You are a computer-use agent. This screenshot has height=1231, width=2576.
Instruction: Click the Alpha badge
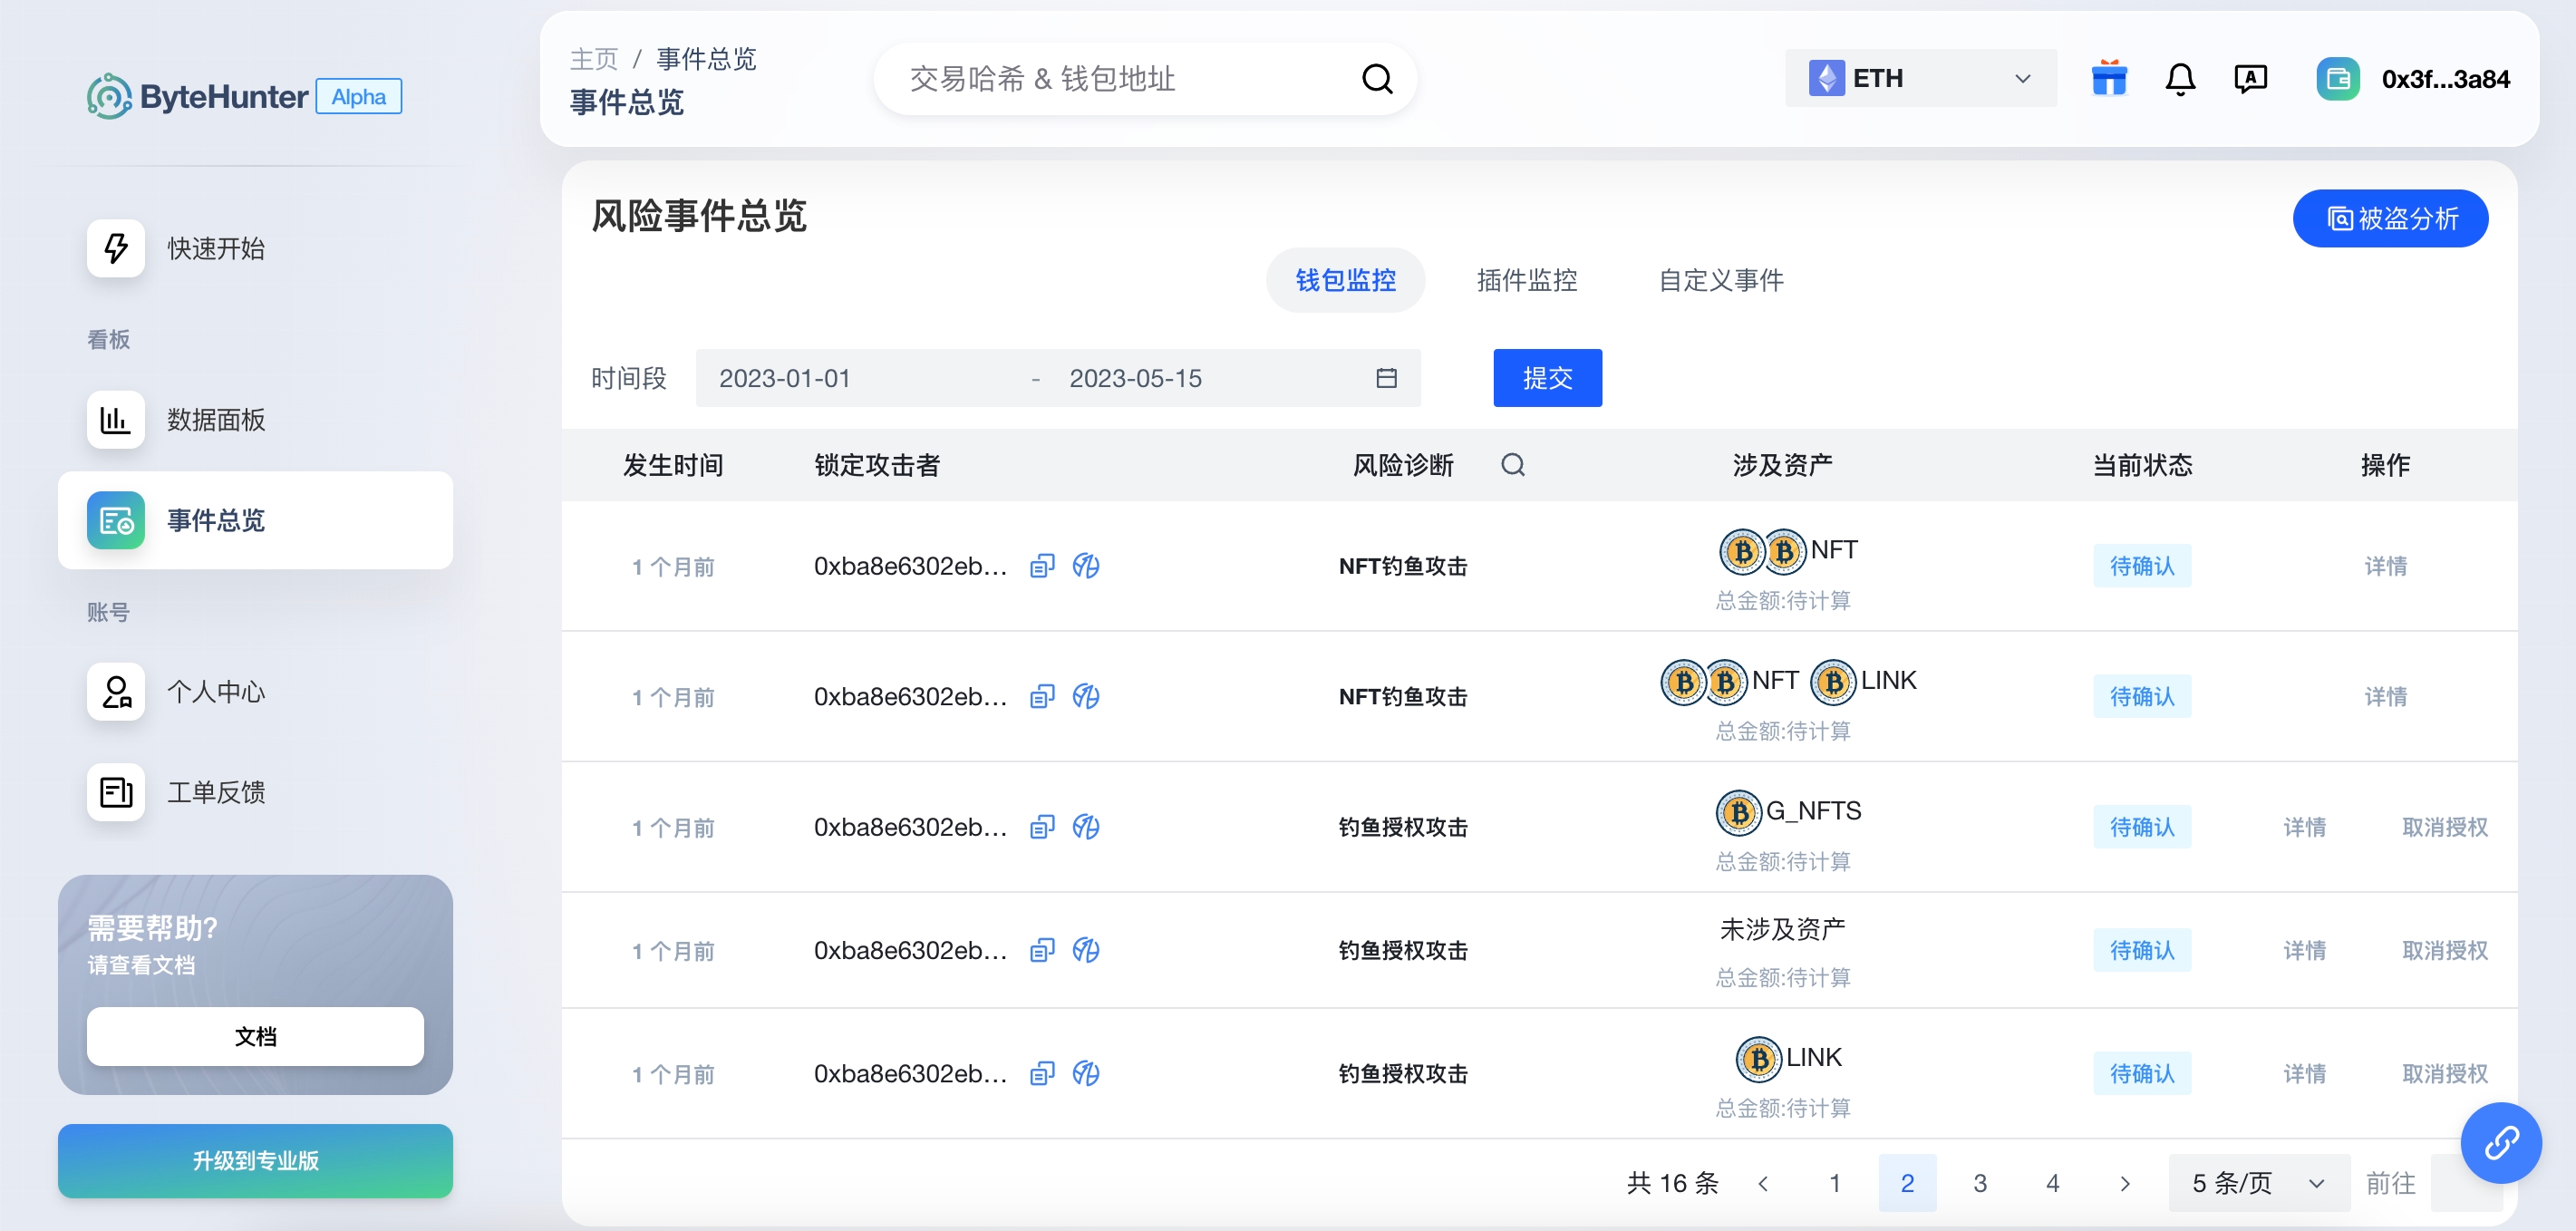click(358, 96)
